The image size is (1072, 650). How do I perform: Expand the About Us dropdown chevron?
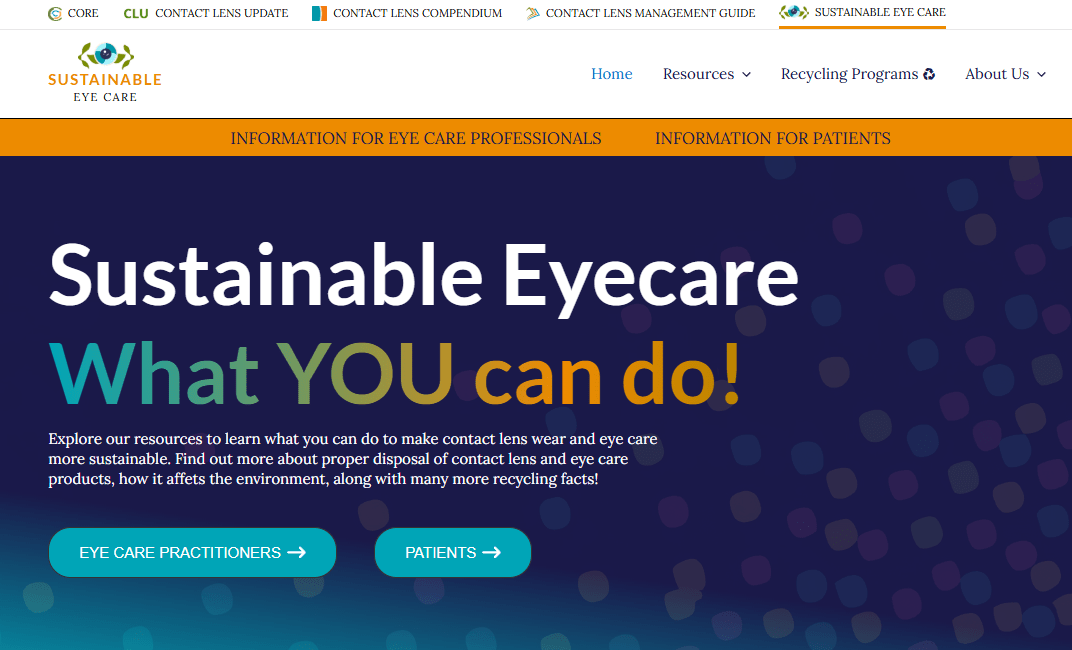coord(1041,75)
